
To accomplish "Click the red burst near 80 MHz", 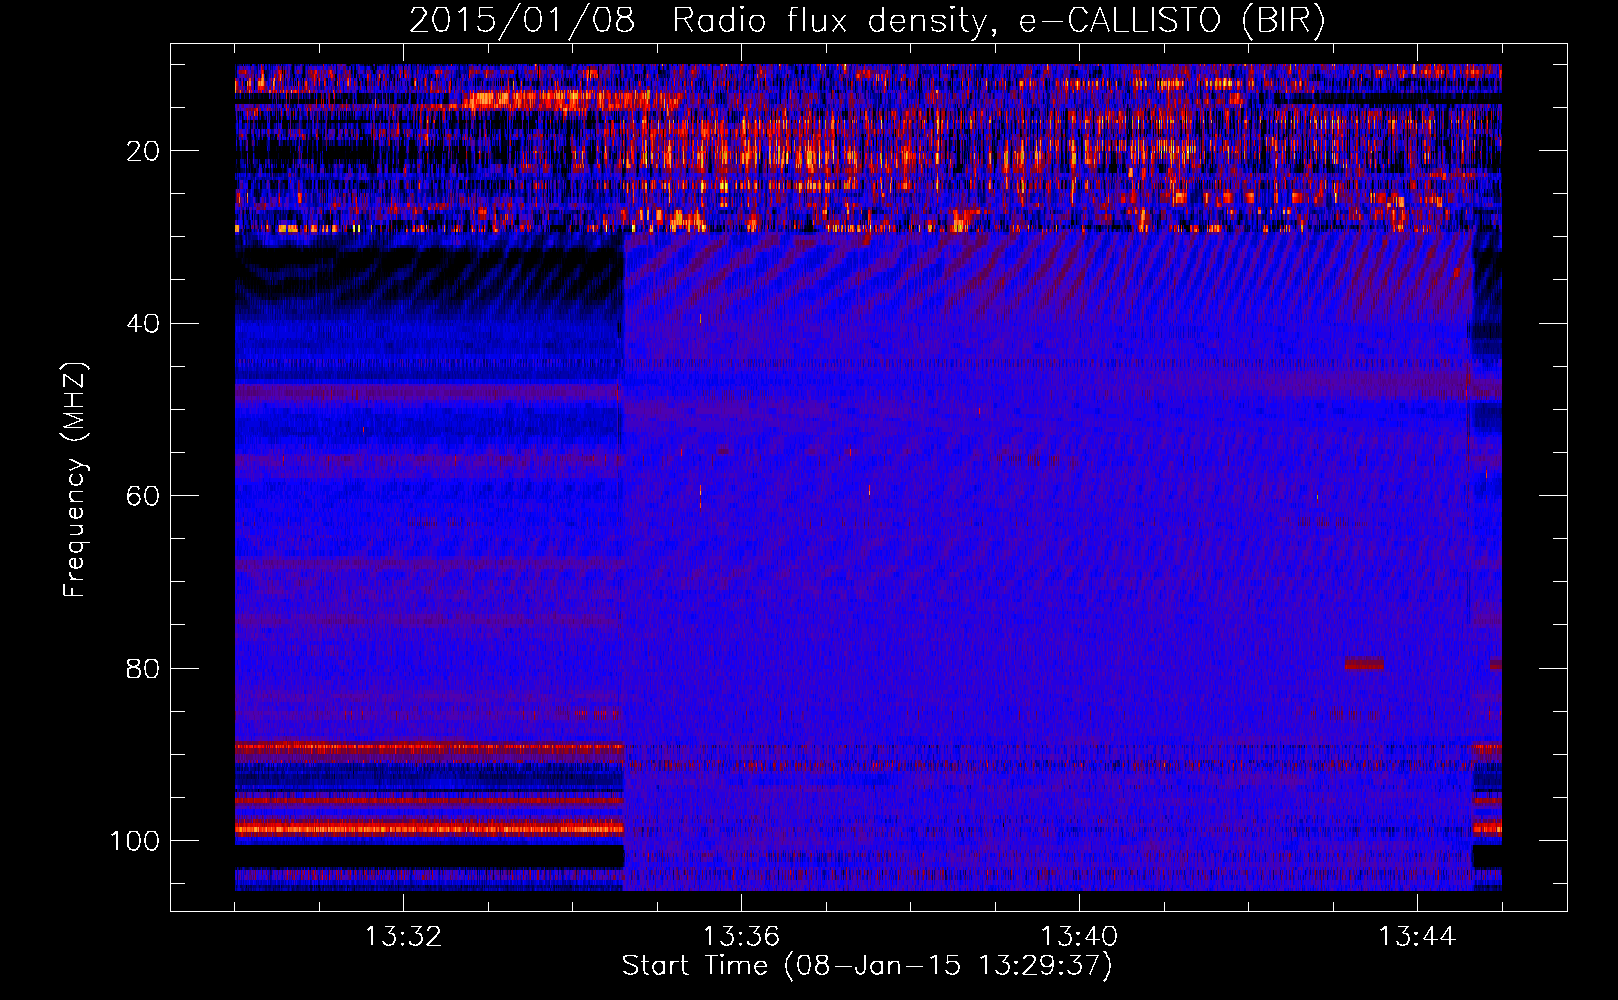I will point(1364,663).
